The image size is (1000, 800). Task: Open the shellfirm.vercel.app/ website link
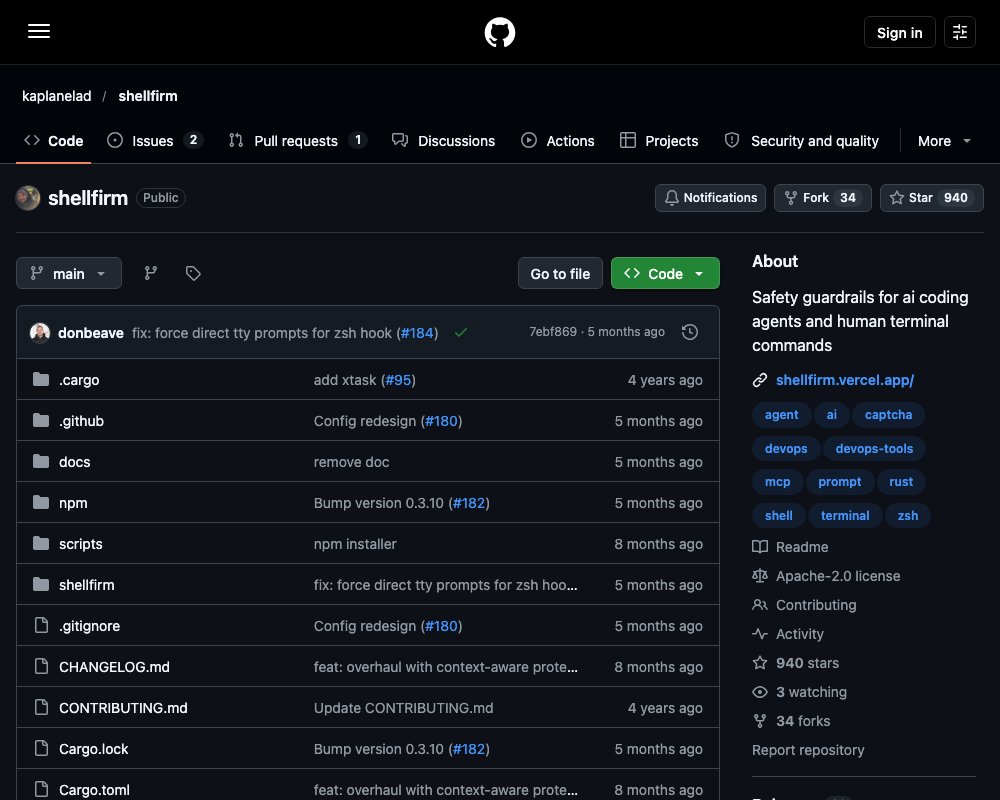(x=845, y=380)
